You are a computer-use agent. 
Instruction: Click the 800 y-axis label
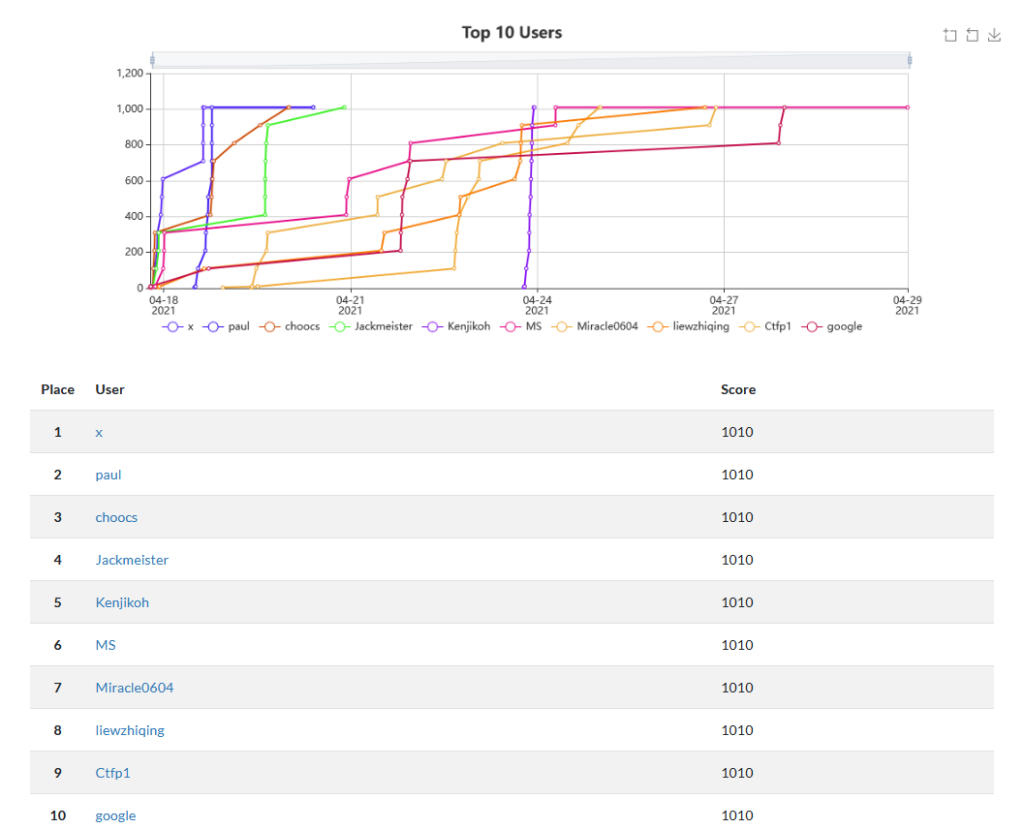pyautogui.click(x=134, y=144)
